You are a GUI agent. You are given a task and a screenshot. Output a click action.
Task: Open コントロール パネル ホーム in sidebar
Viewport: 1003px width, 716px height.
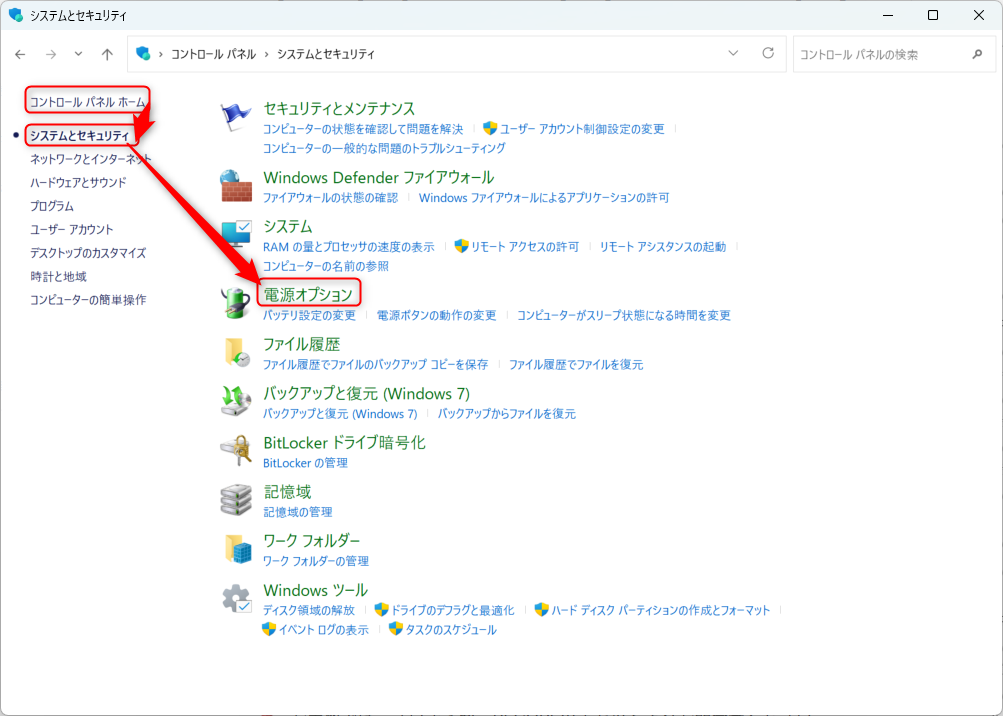(x=88, y=102)
